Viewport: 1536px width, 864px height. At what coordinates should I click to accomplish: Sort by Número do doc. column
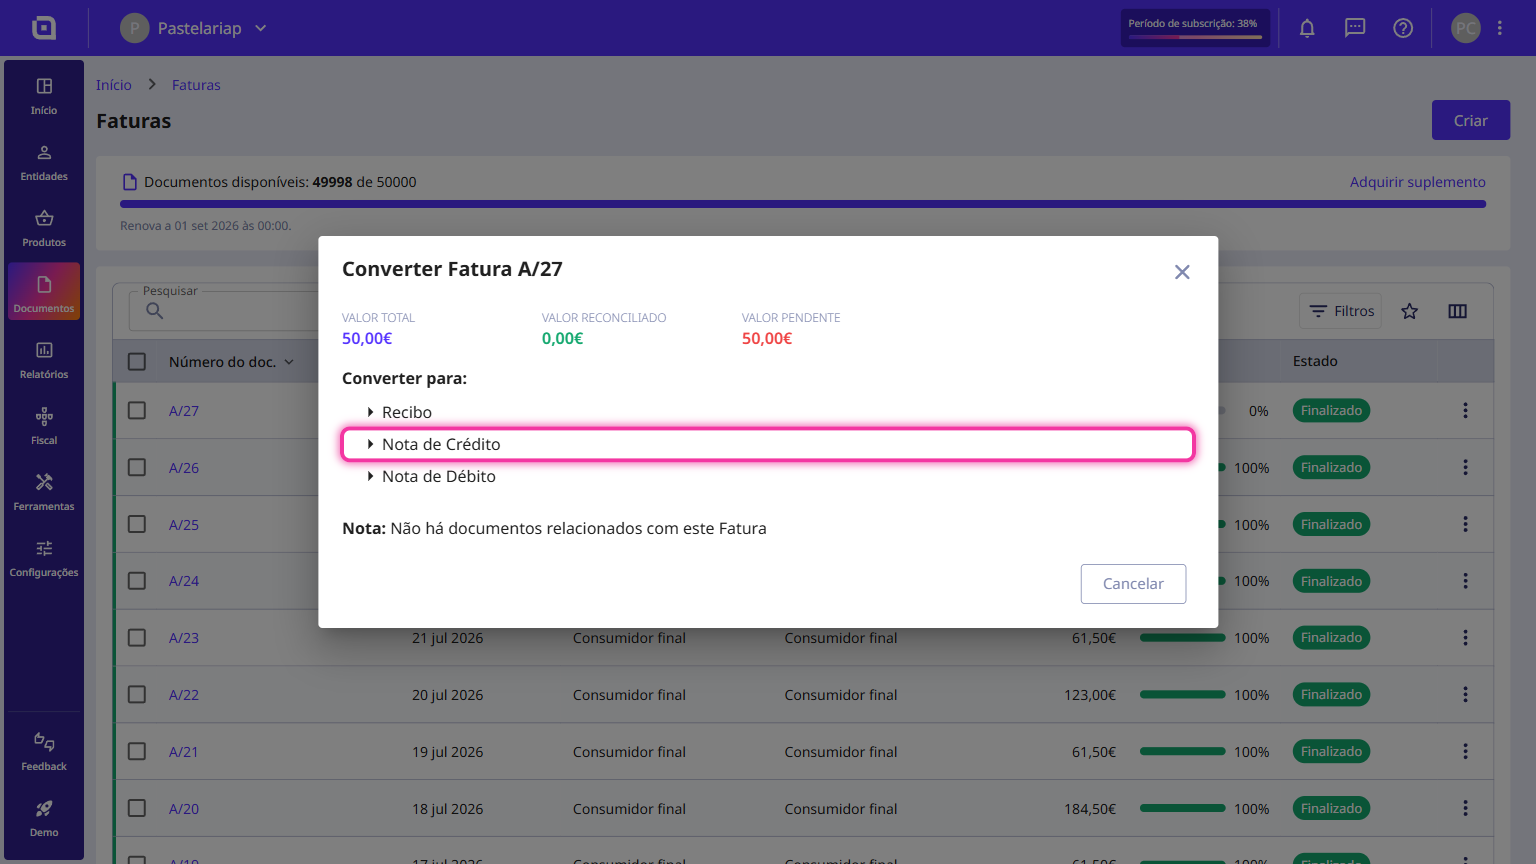pos(231,362)
